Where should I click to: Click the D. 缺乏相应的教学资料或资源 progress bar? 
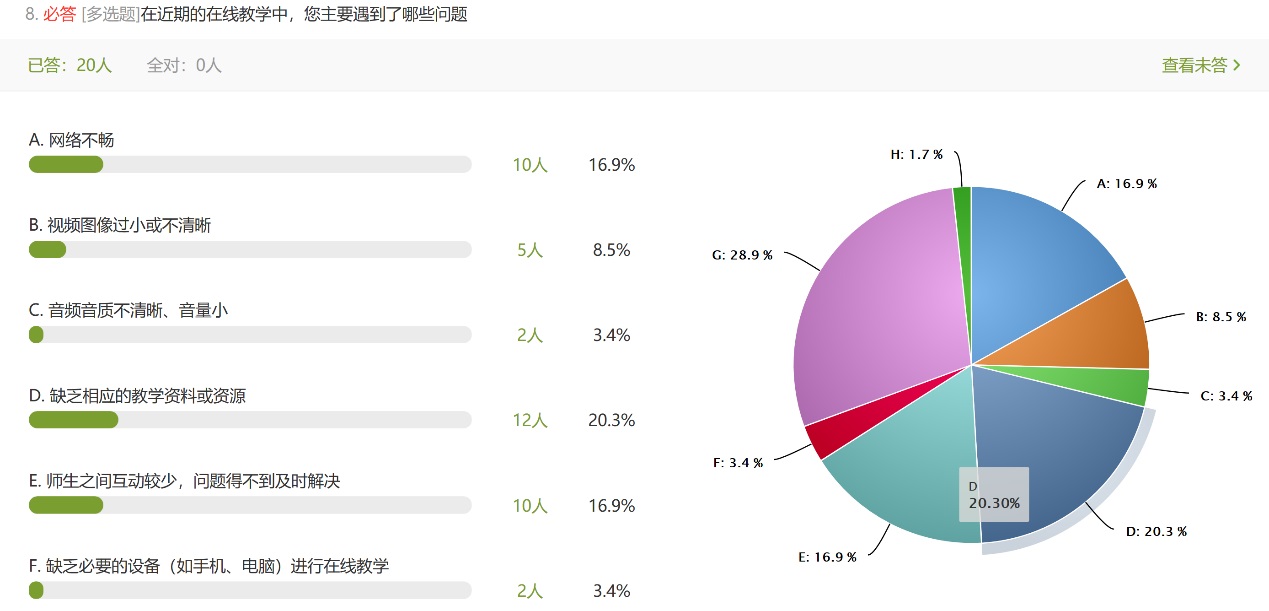tap(250, 420)
